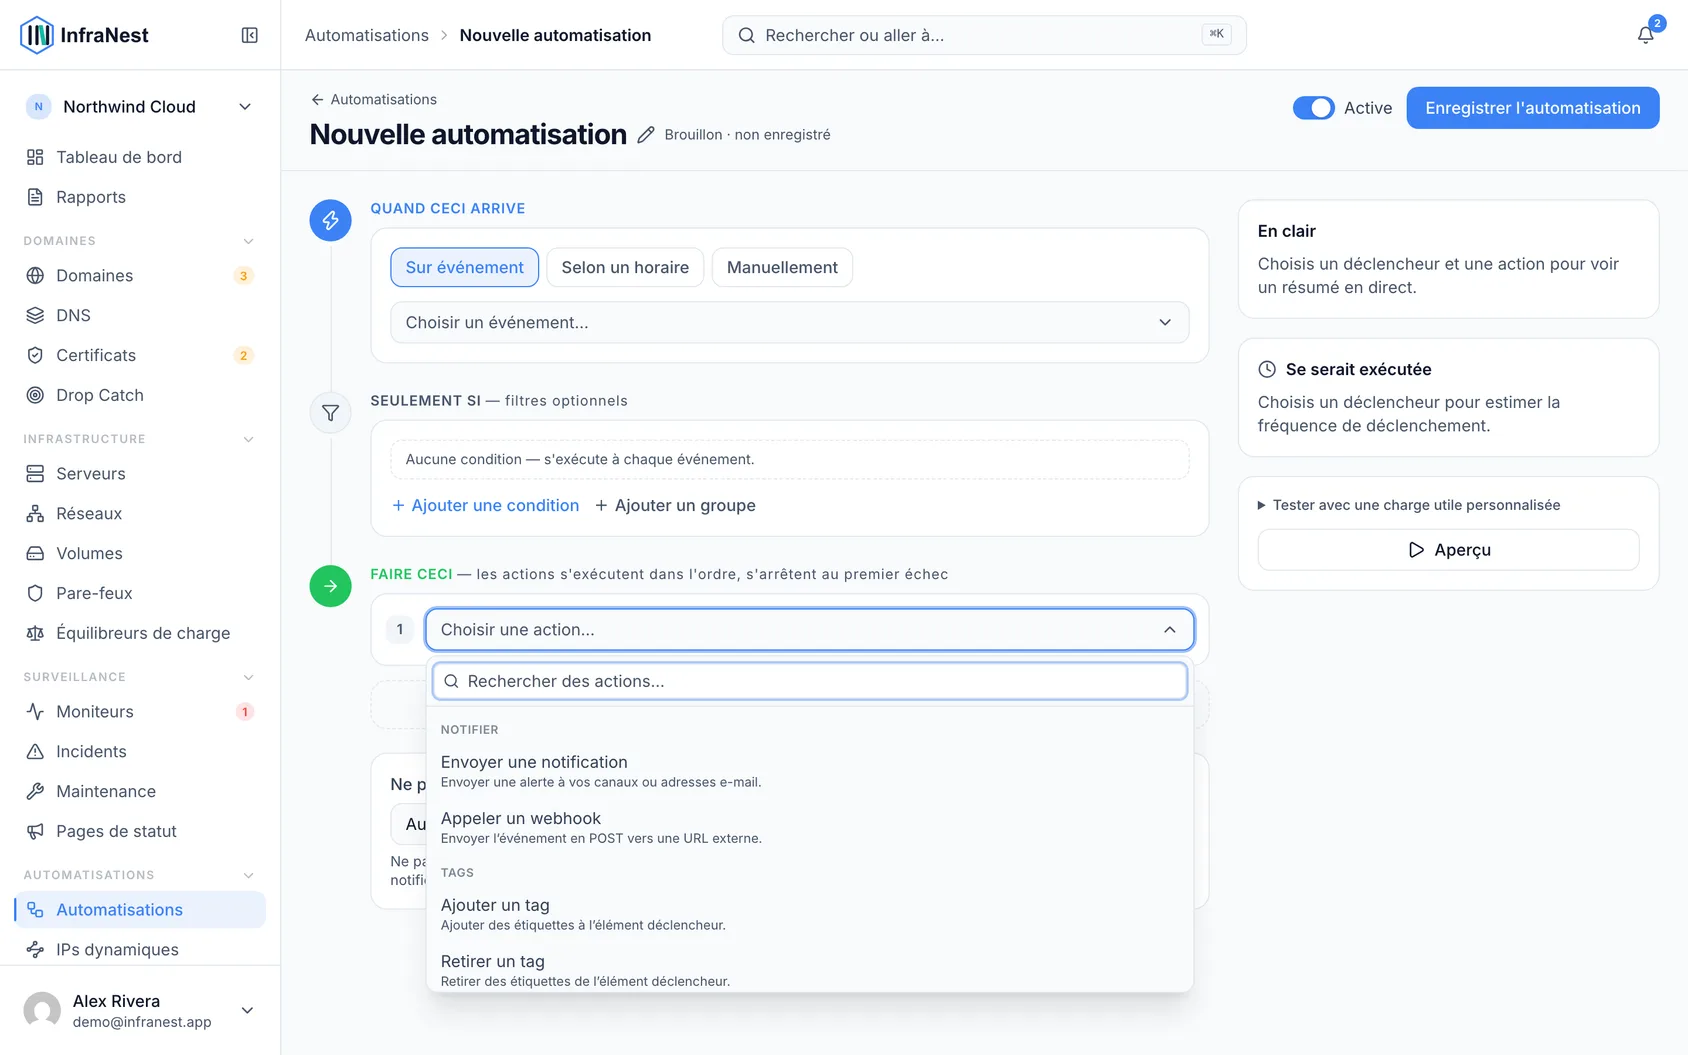This screenshot has height=1055, width=1688.
Task: Click Enregistrer l'automatisation button
Action: coord(1533,108)
